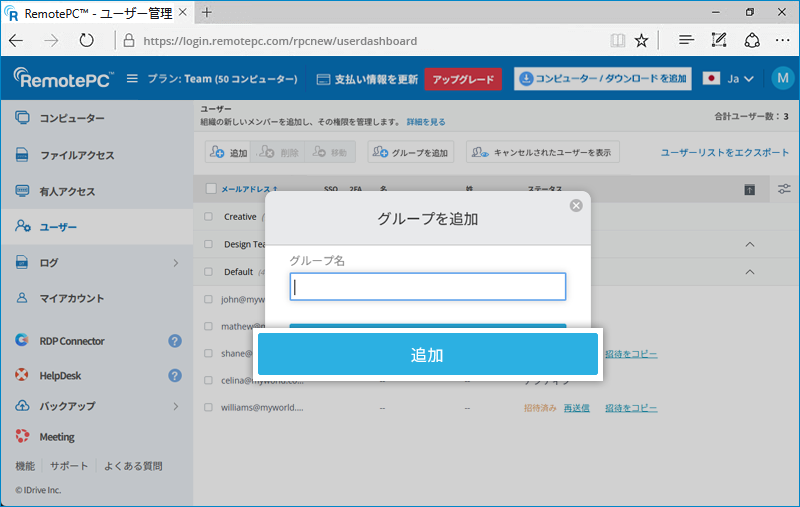Toggle the hamburger menu next to logo
800x507 pixels.
point(132,79)
